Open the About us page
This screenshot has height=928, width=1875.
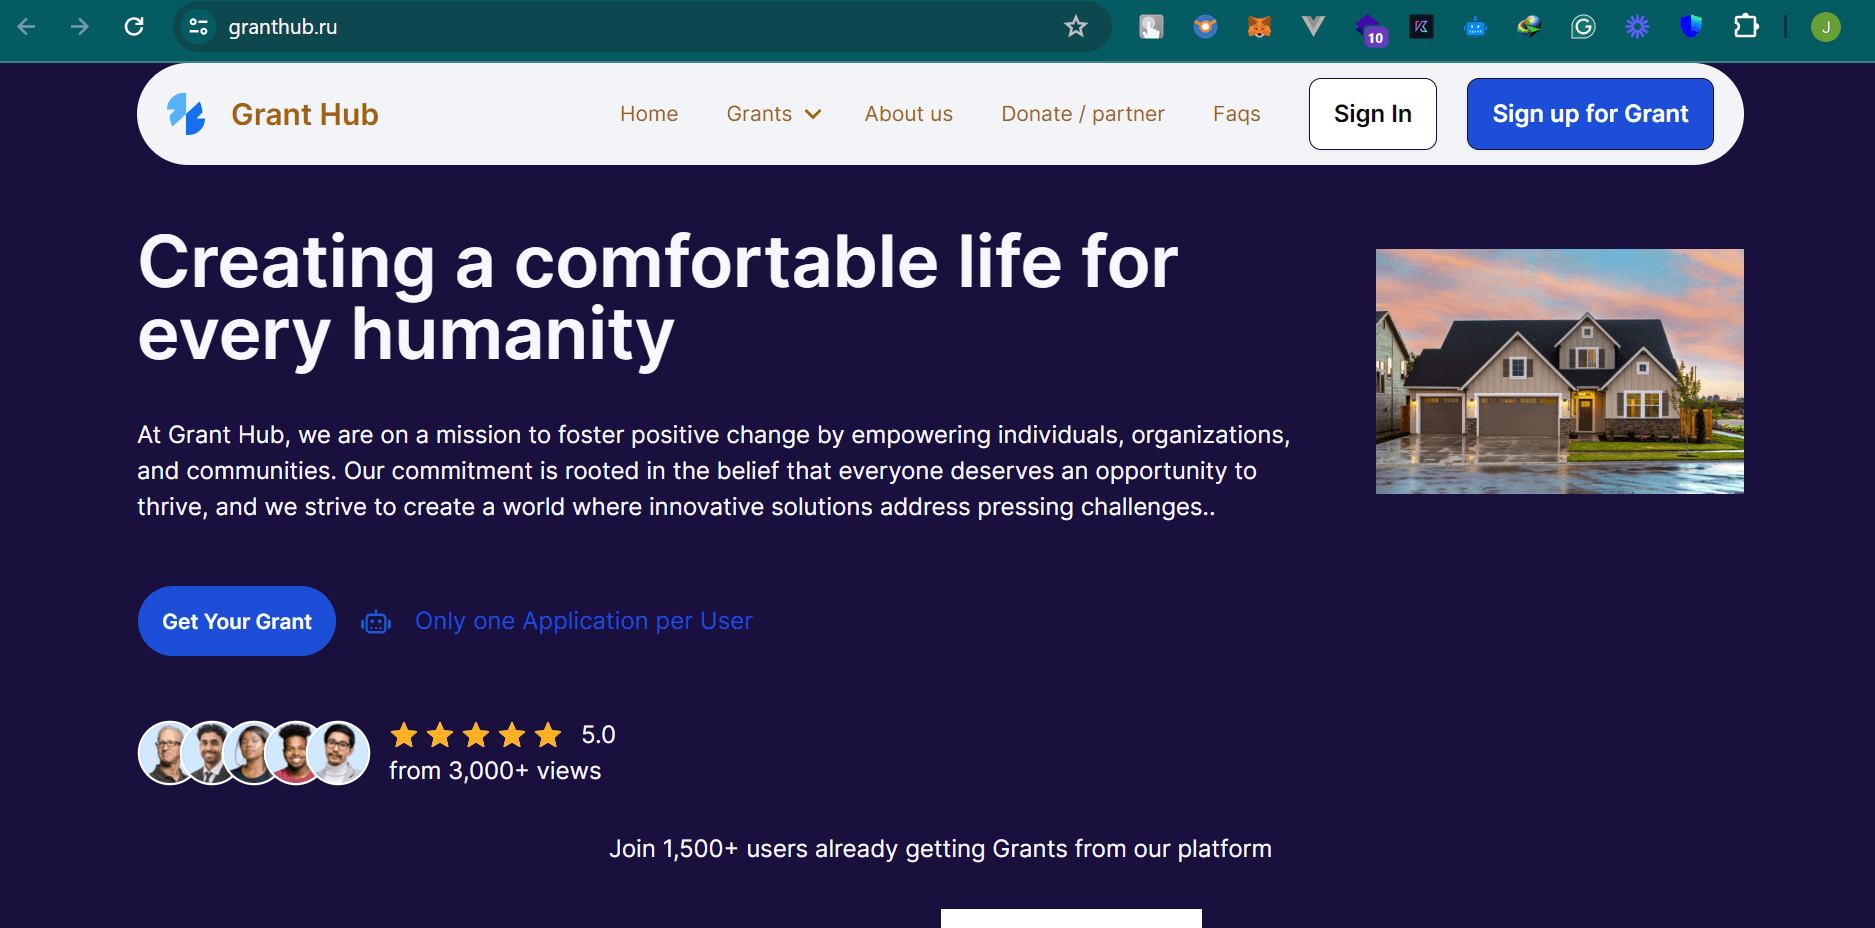coord(908,114)
